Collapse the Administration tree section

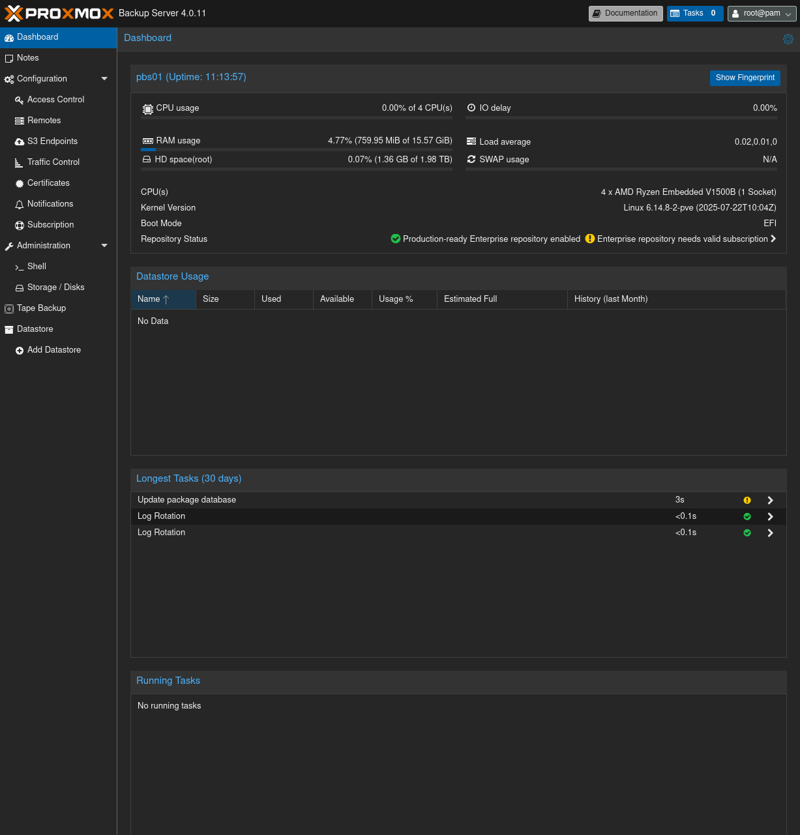click(104, 246)
